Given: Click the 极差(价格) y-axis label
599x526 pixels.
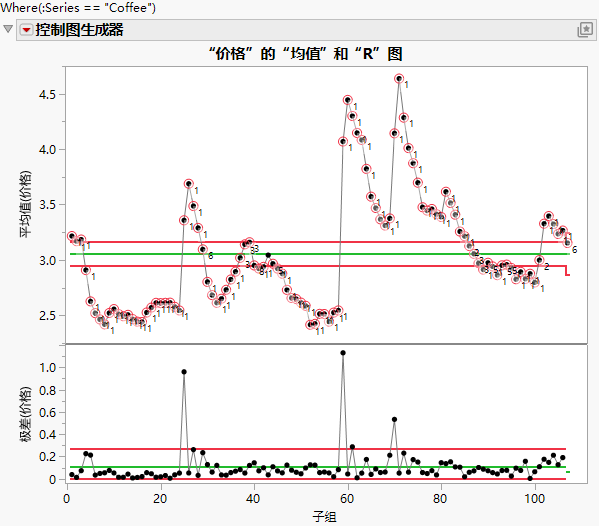Looking at the screenshot, I should tap(25, 414).
